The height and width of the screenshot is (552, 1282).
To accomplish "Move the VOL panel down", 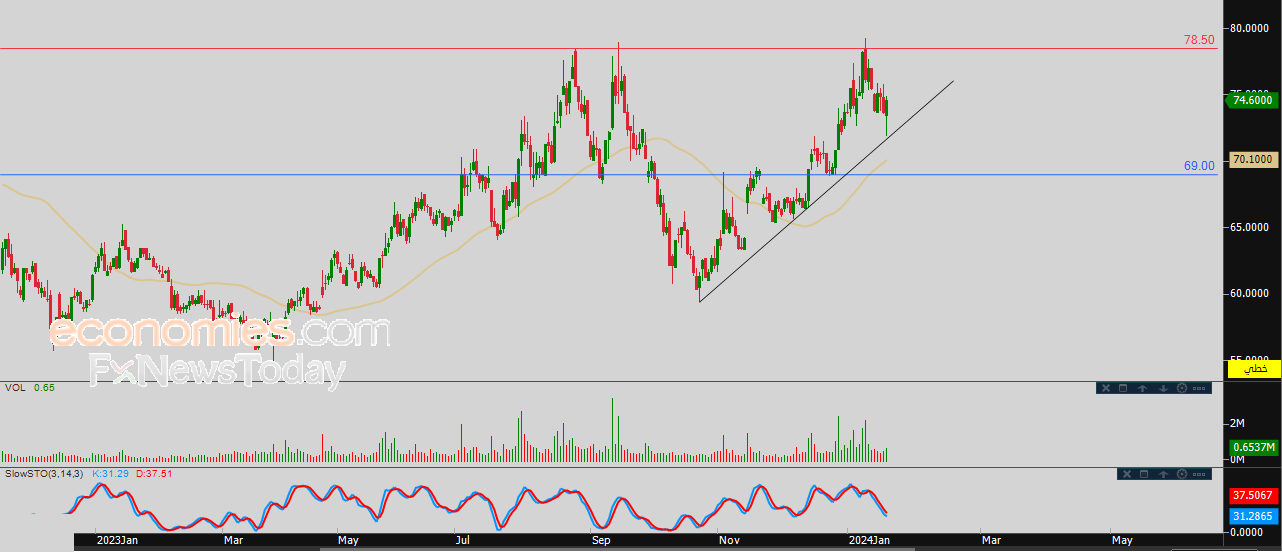I will click(x=1163, y=388).
